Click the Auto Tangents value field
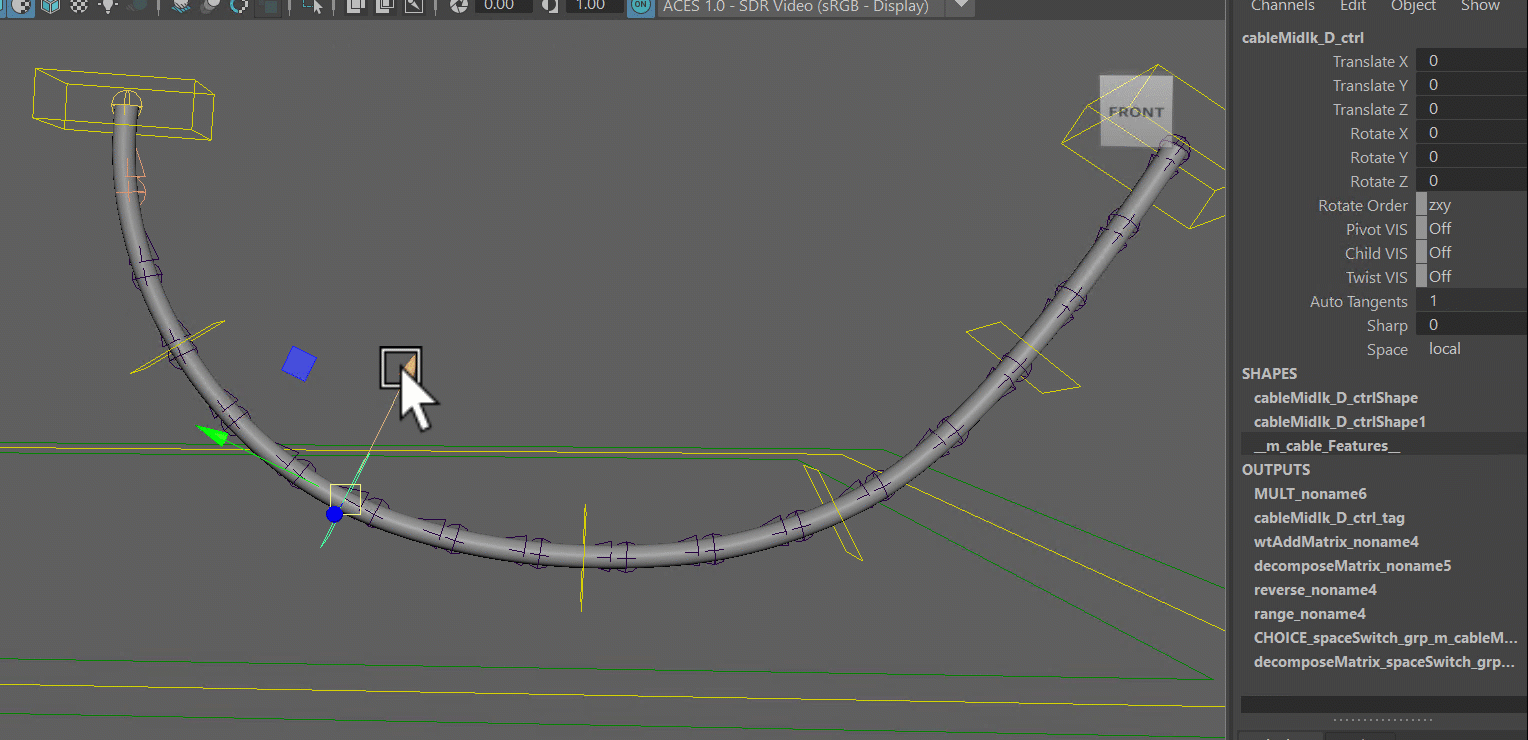Viewport: 1528px width, 740px height. coord(1472,301)
